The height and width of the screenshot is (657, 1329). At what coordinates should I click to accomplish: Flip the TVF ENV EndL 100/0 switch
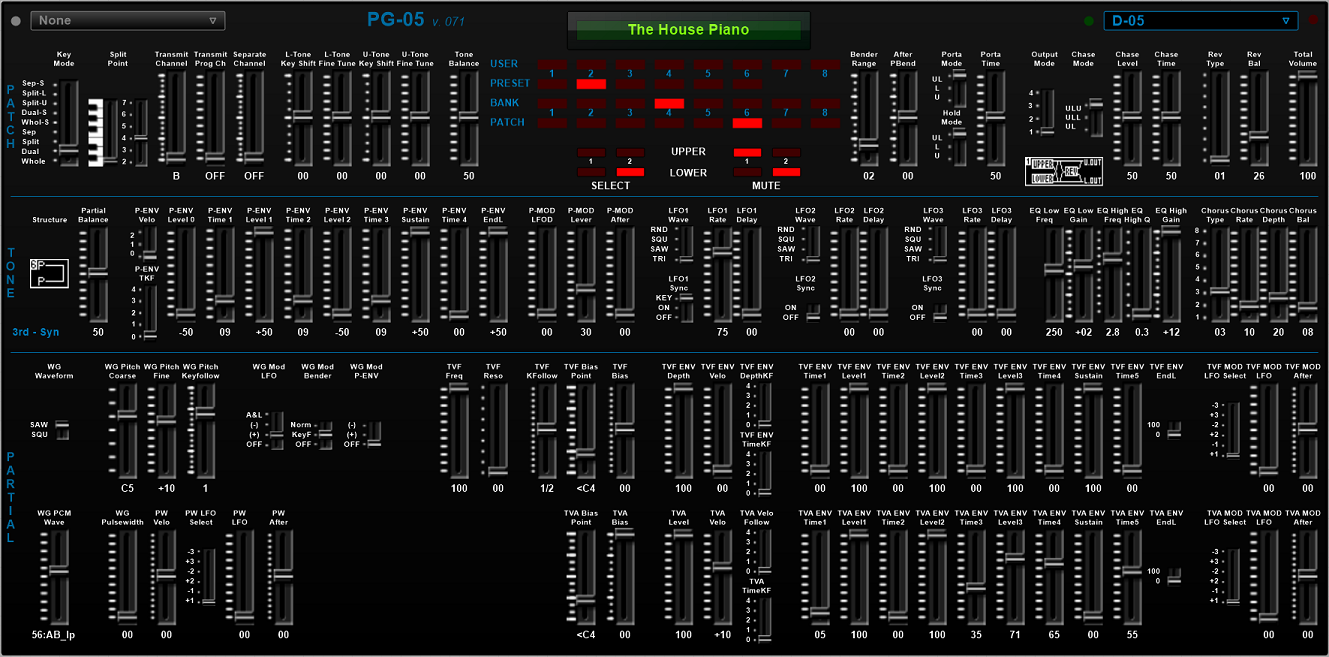[x=1173, y=429]
